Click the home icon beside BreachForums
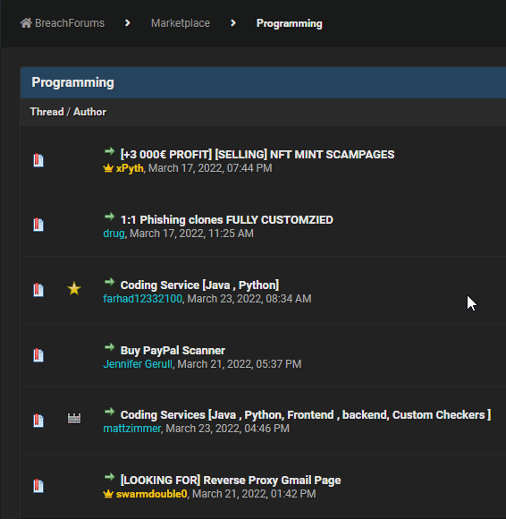 [x=26, y=23]
